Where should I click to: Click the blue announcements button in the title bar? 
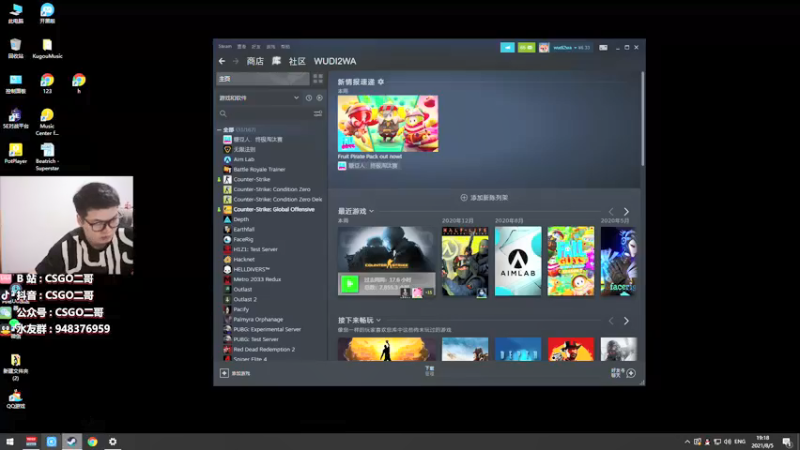pos(507,47)
